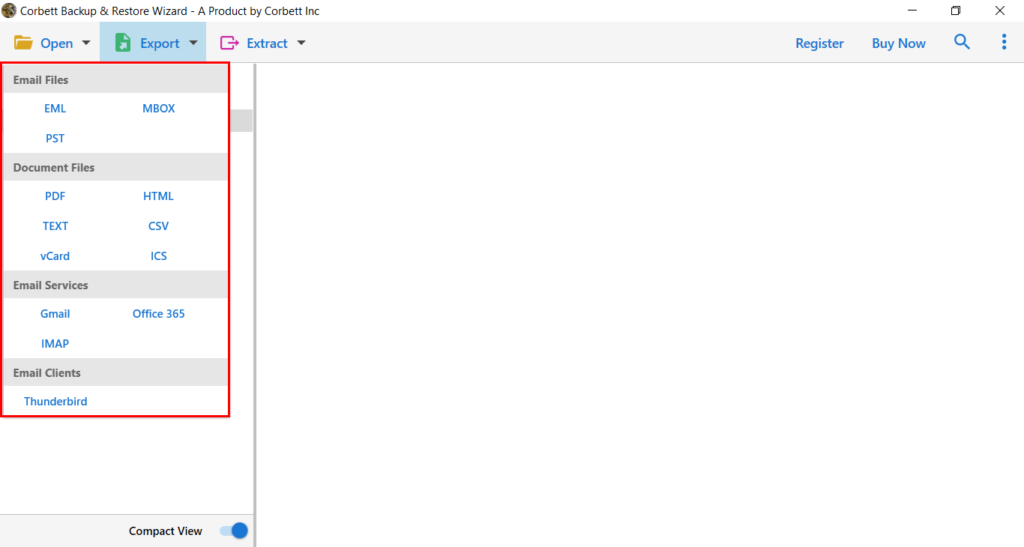Open the search magnifier icon
This screenshot has height=547, width=1024.
tap(961, 42)
